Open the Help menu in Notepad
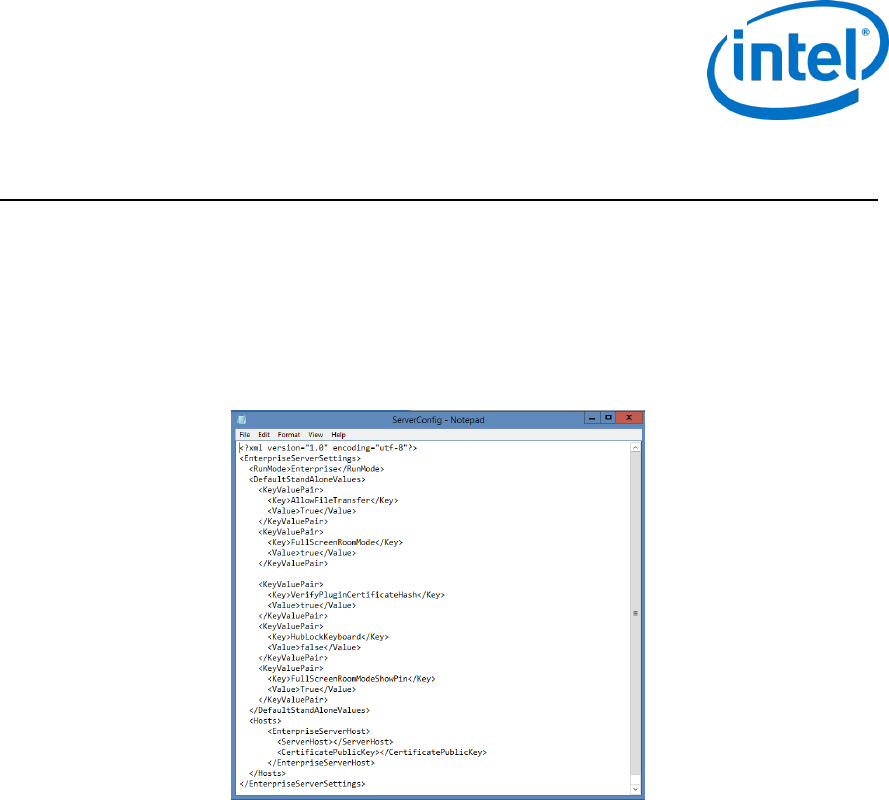This screenshot has height=800, width=889. pos(338,435)
